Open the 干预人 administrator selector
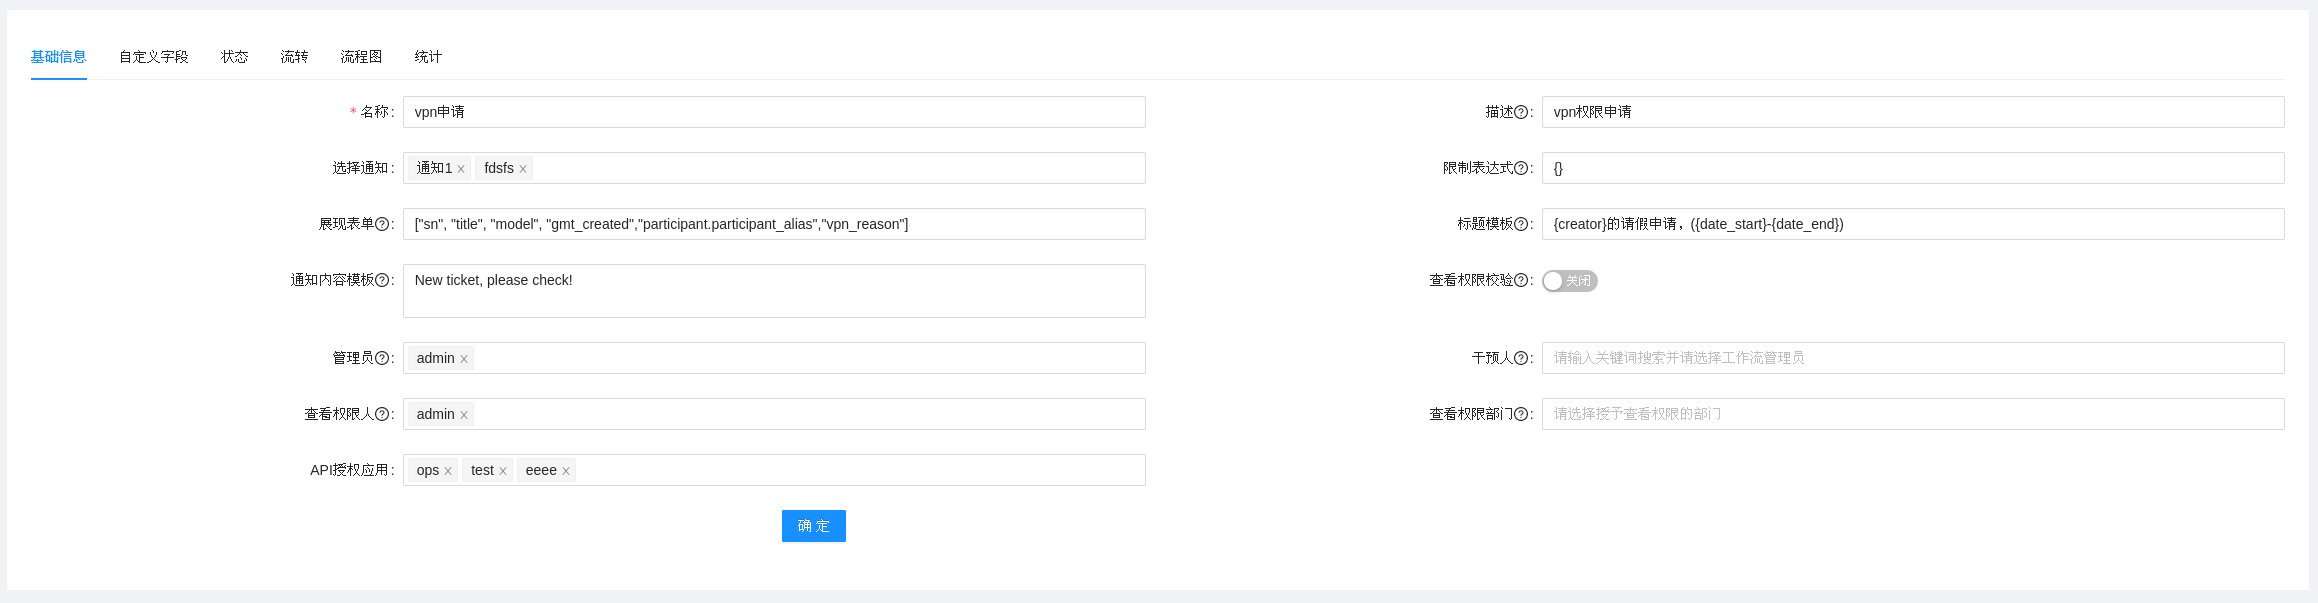Viewport: 2318px width, 603px height. [1900, 358]
